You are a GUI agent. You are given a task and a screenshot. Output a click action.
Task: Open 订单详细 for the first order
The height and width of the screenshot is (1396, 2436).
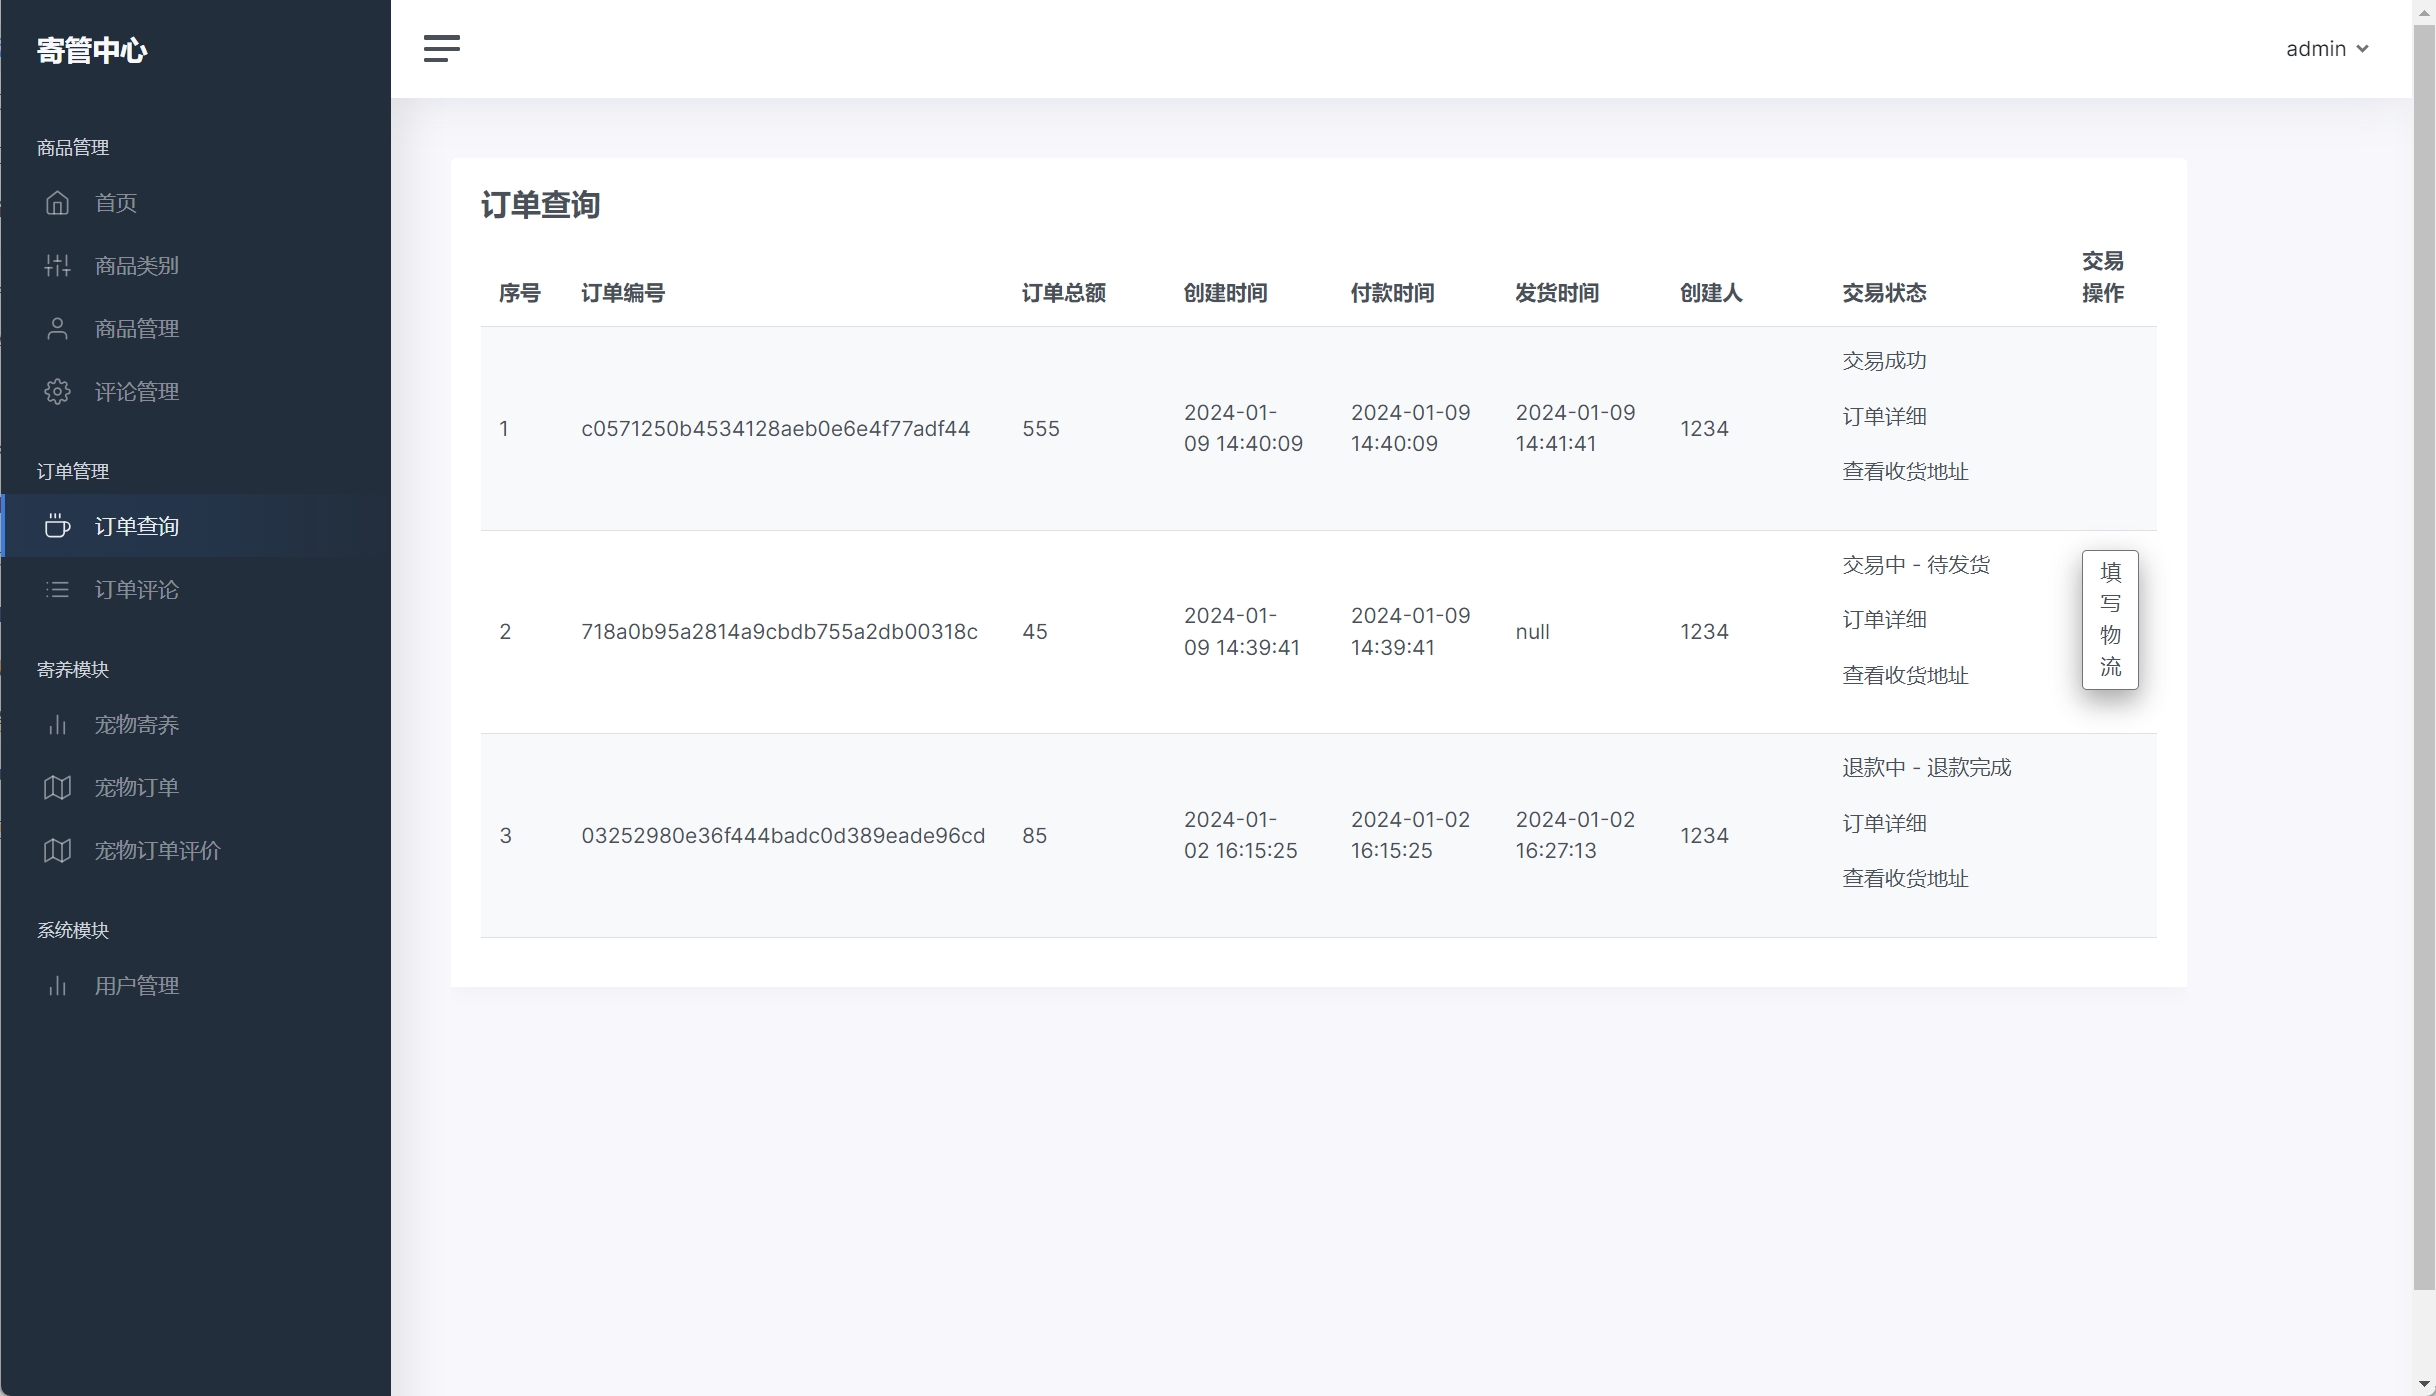coord(1884,416)
